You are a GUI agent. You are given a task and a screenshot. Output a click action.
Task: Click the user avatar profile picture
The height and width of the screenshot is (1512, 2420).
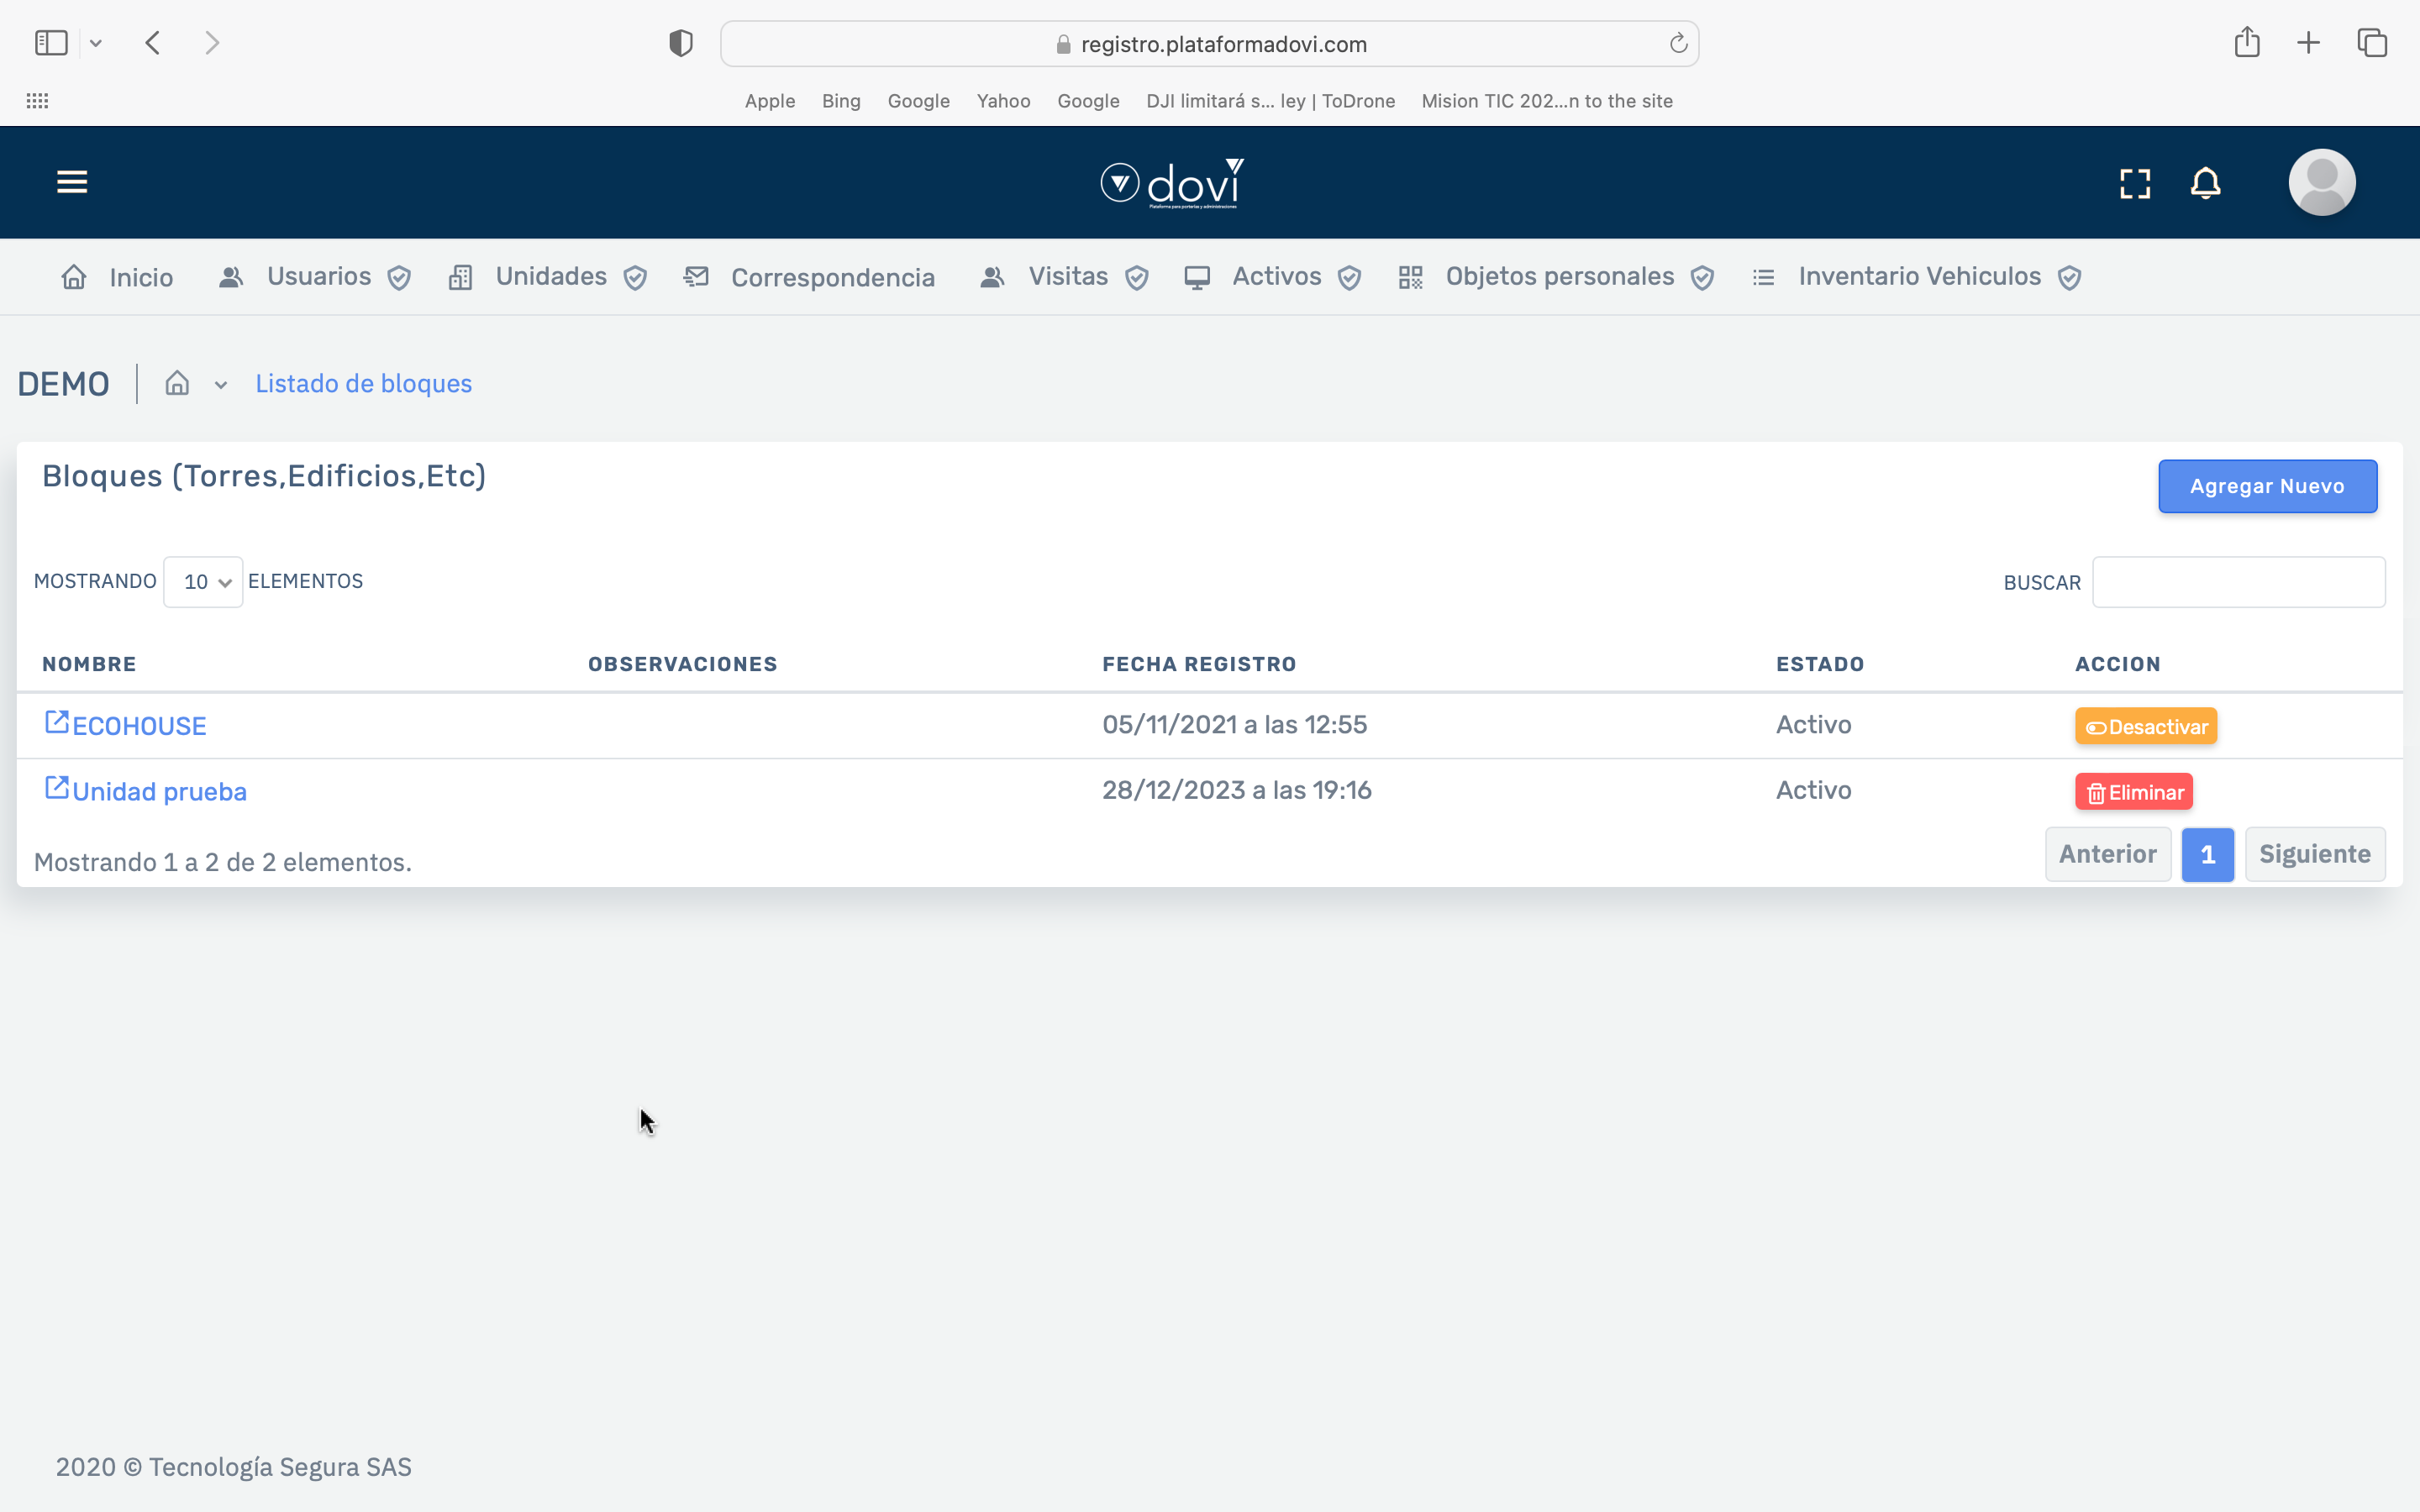point(2321,183)
